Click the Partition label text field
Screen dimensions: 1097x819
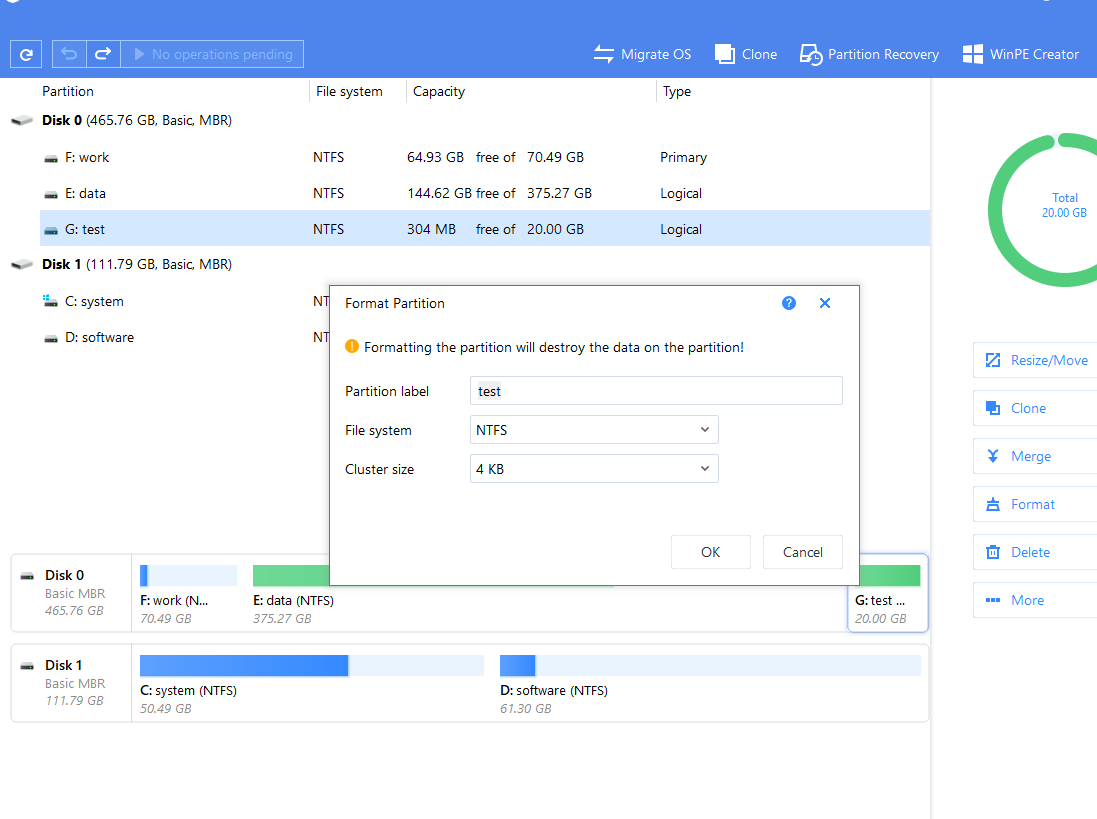[x=656, y=391]
